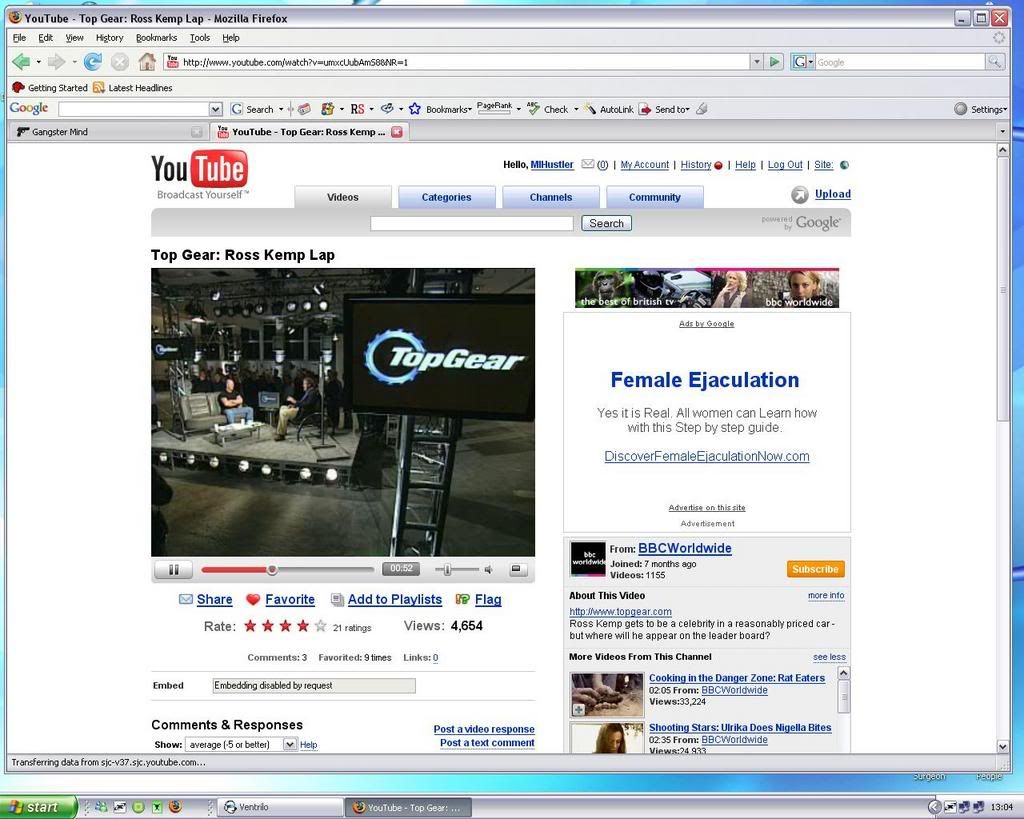The image size is (1024, 819).
Task: Click the Forward navigation arrow
Action: tap(57, 62)
